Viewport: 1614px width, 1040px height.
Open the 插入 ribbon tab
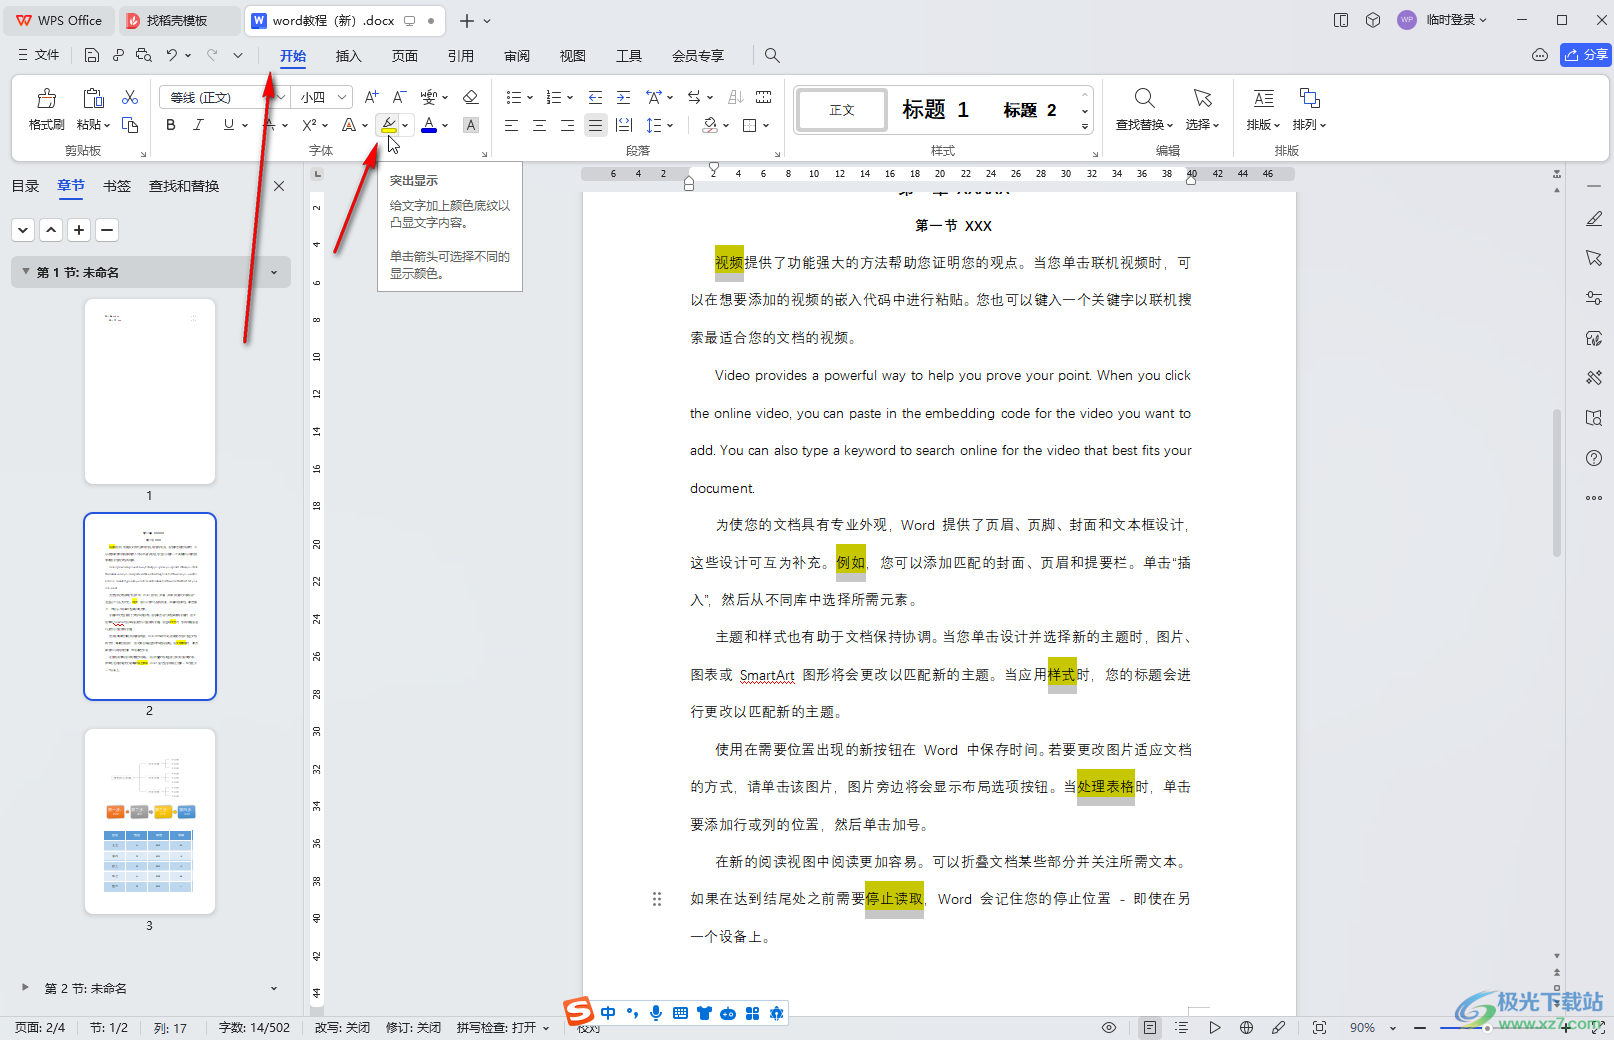tap(348, 56)
